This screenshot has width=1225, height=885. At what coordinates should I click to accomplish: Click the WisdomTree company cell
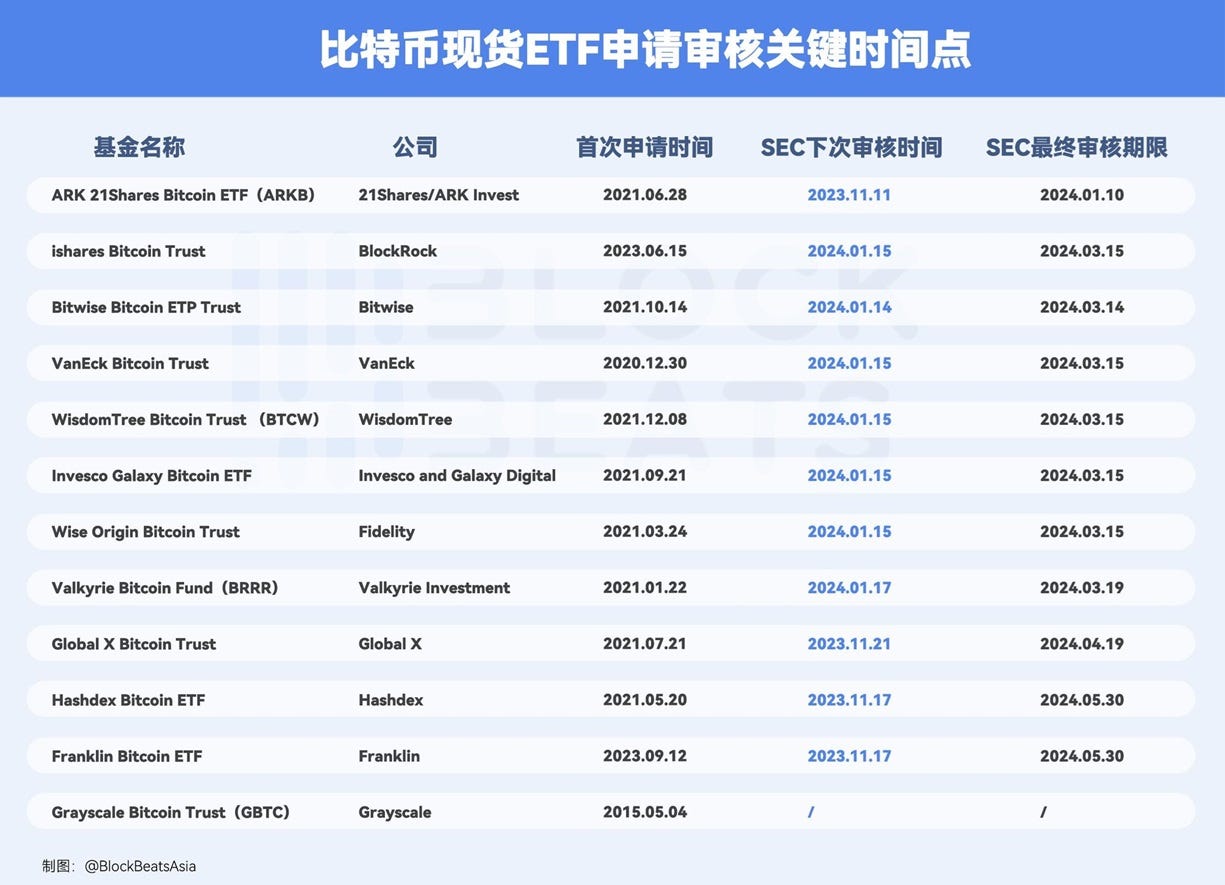[405, 419]
